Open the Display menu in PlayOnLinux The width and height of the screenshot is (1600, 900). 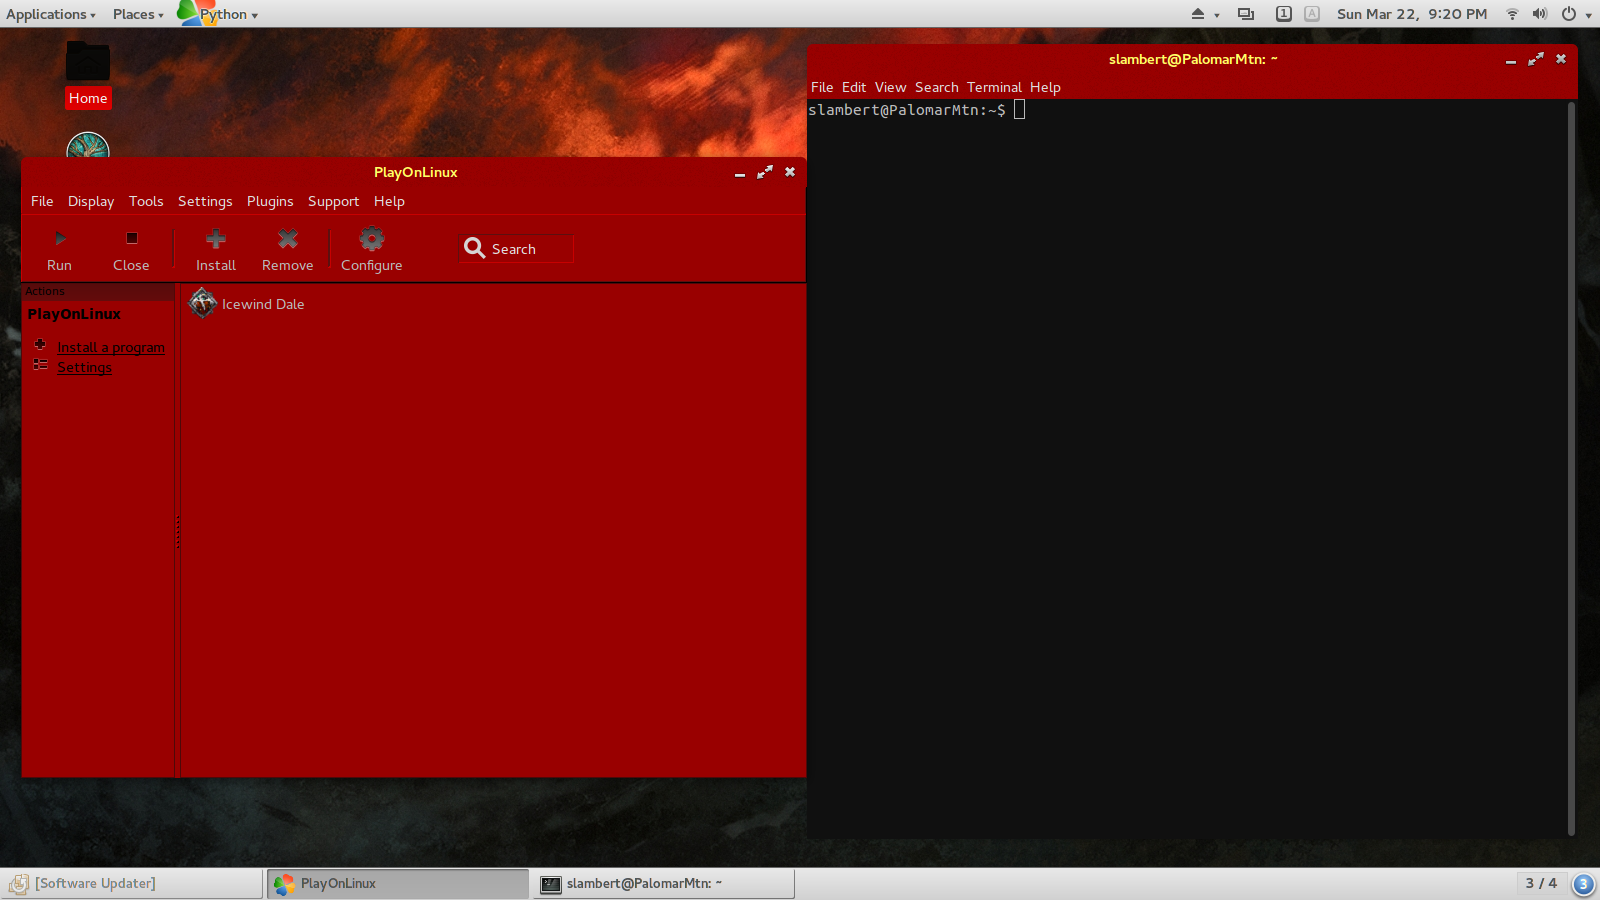91,201
